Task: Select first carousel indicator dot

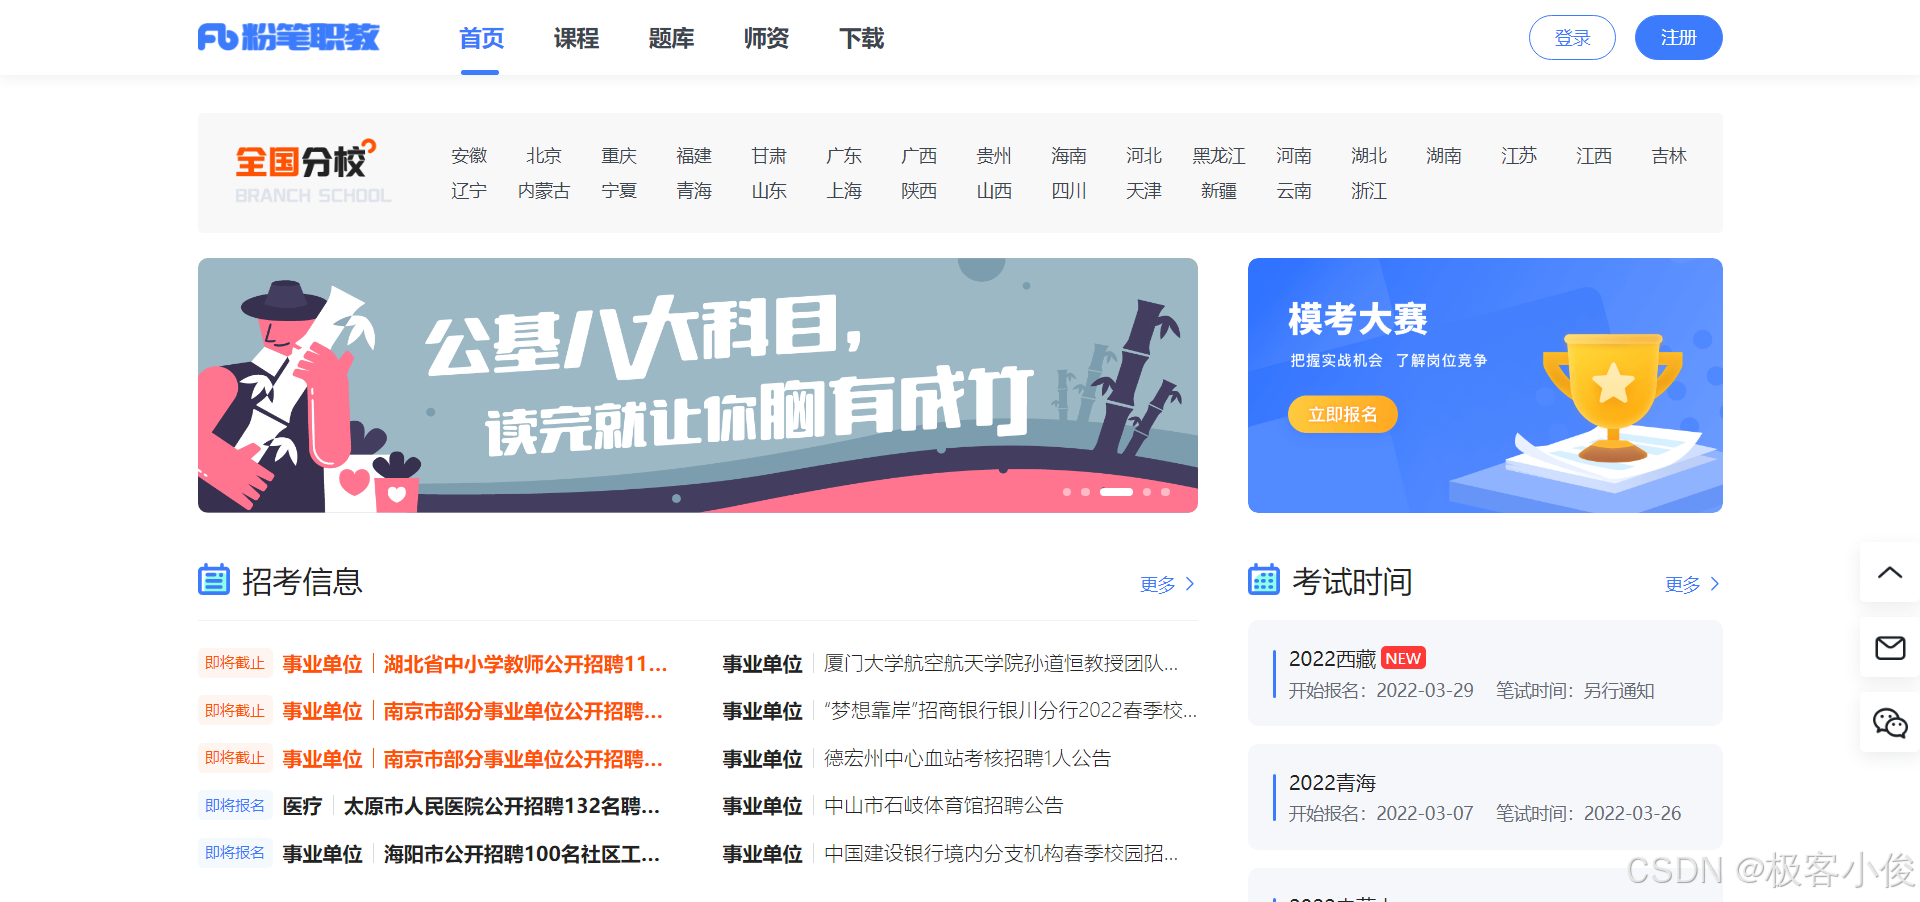Action: (1067, 492)
